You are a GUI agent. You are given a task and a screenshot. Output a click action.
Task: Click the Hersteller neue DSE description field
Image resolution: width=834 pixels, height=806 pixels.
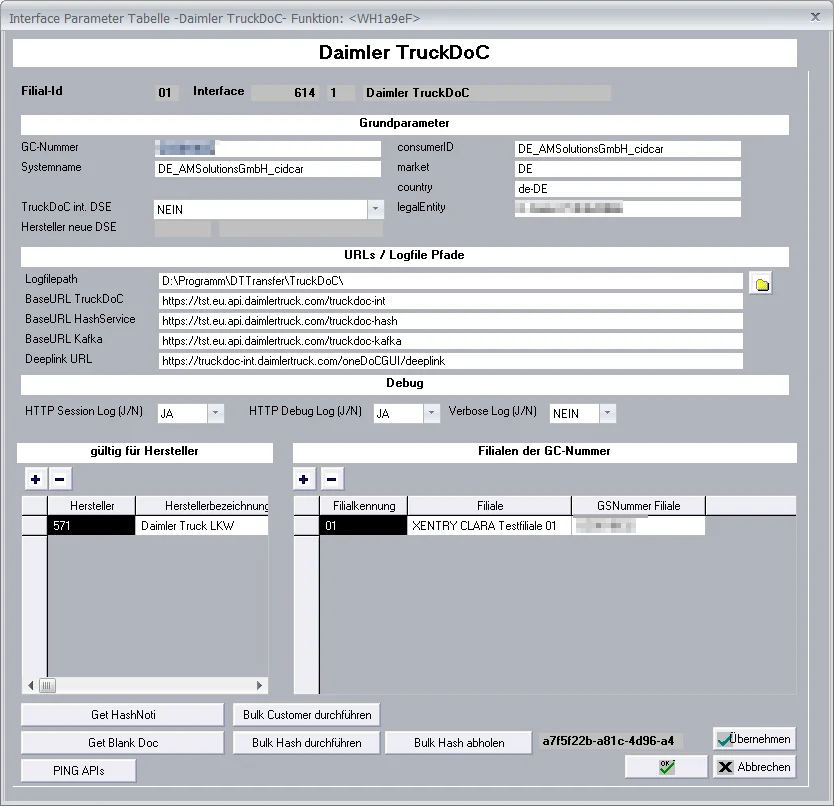pyautogui.click(x=301, y=229)
